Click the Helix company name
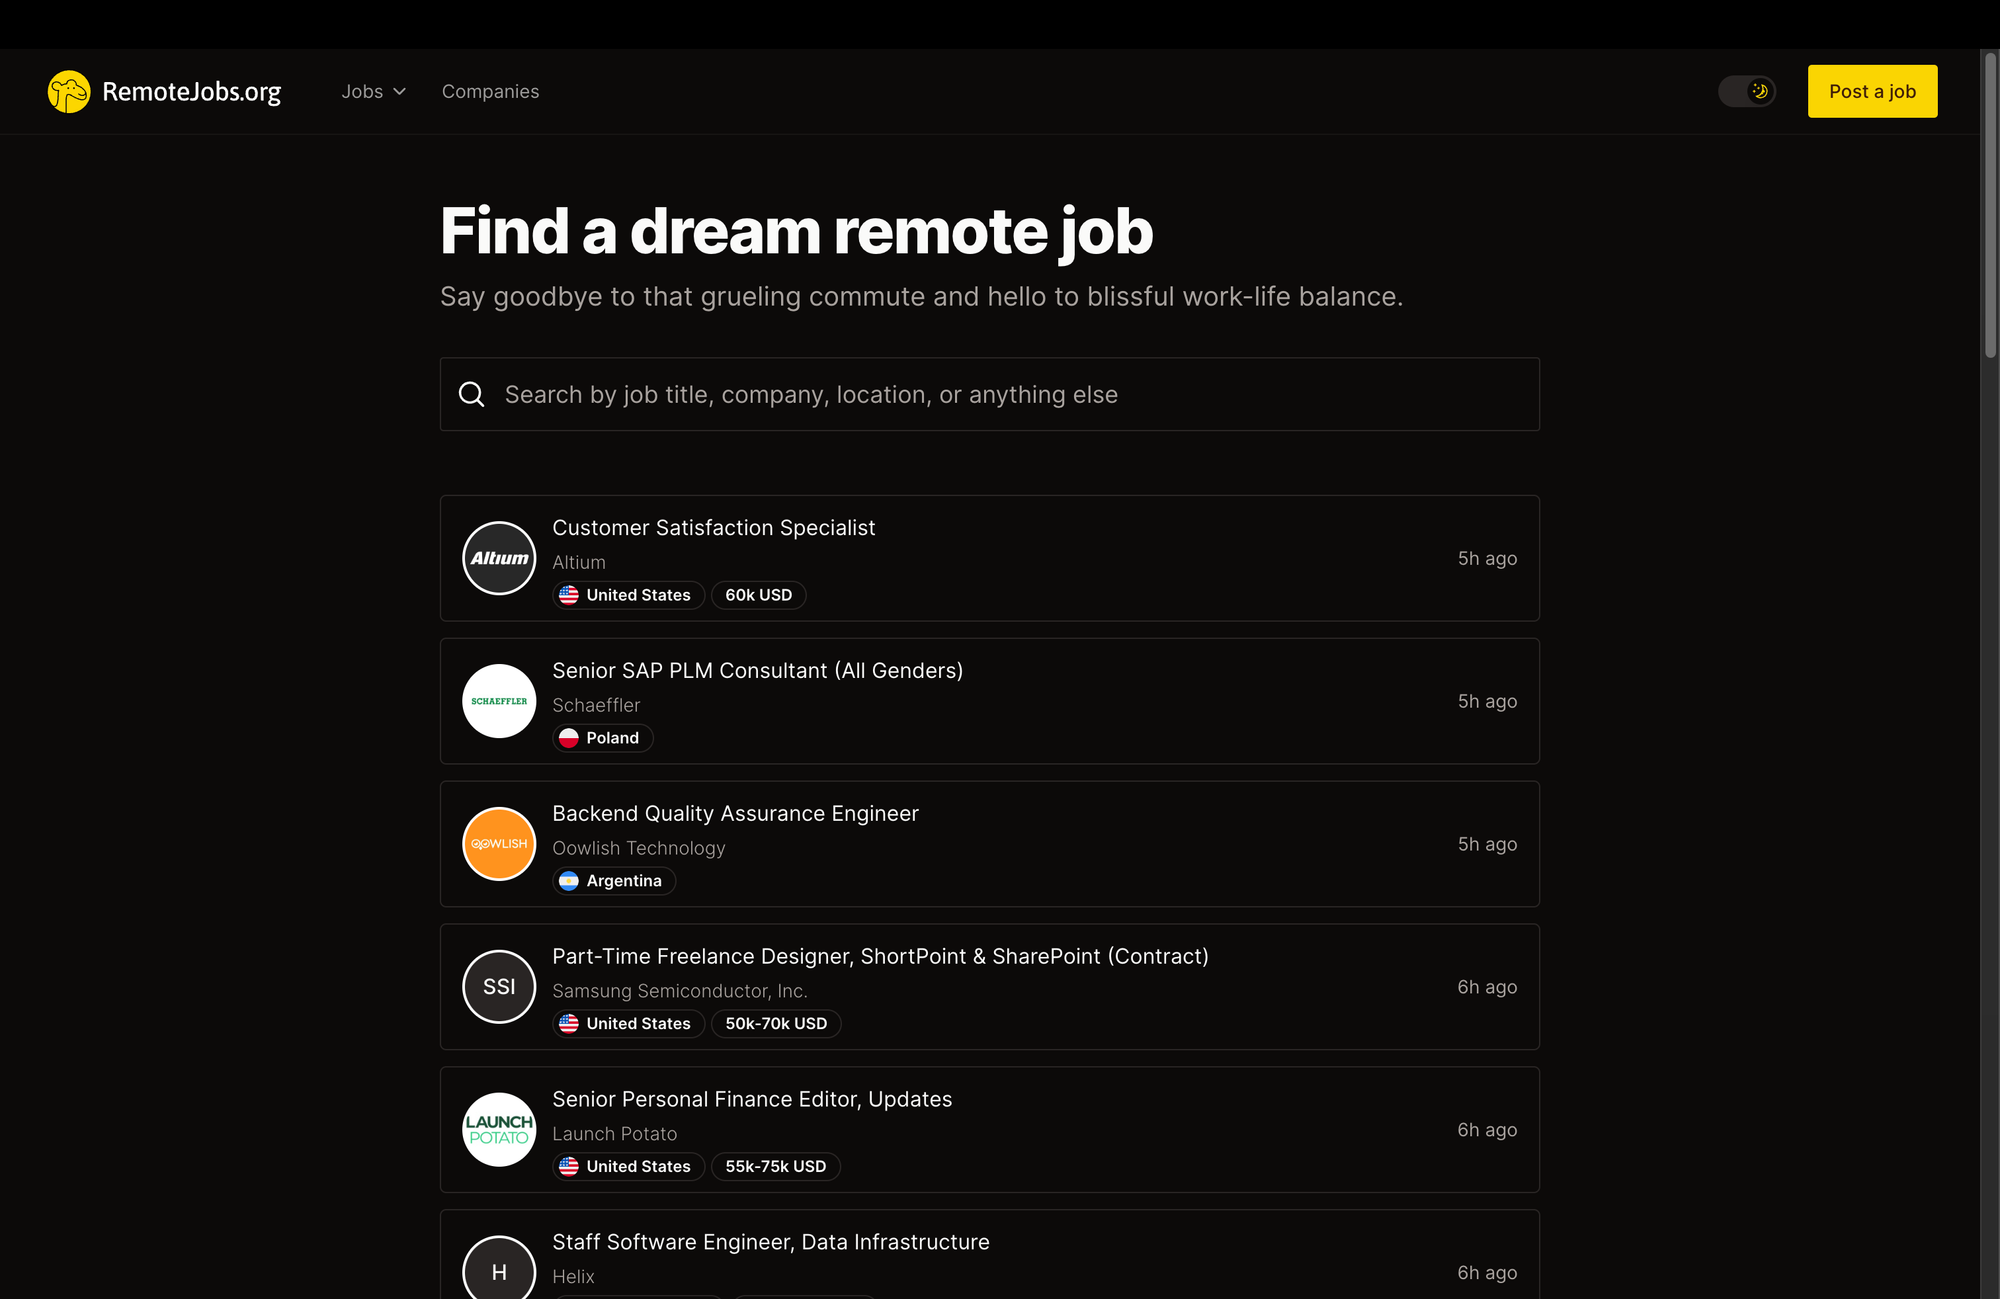This screenshot has width=2000, height=1299. (x=573, y=1277)
